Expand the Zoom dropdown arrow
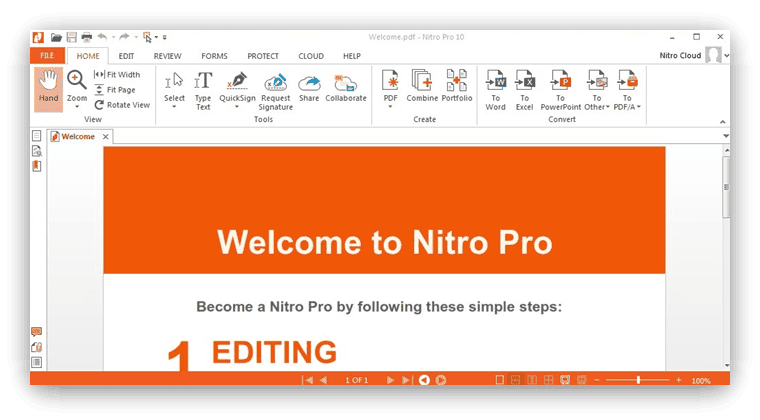Image resolution: width=760 pixels, height=420 pixels. click(77, 107)
